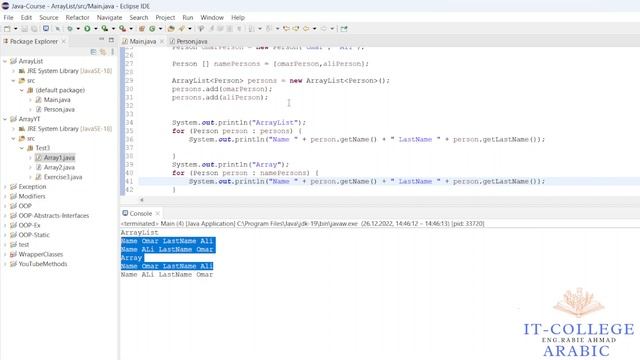Click the Next Edit Location arrow
Viewport: 640px width, 360px height.
click(296, 29)
